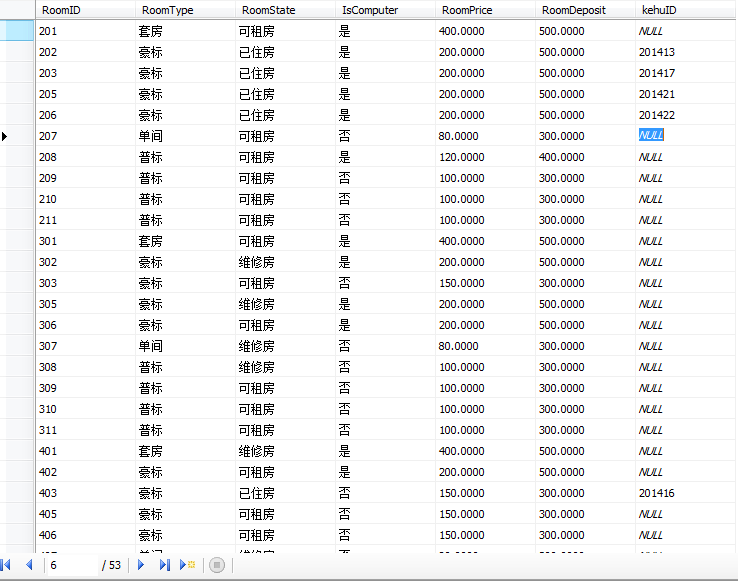
Task: Select the RoomState column header
Action: [x=285, y=10]
